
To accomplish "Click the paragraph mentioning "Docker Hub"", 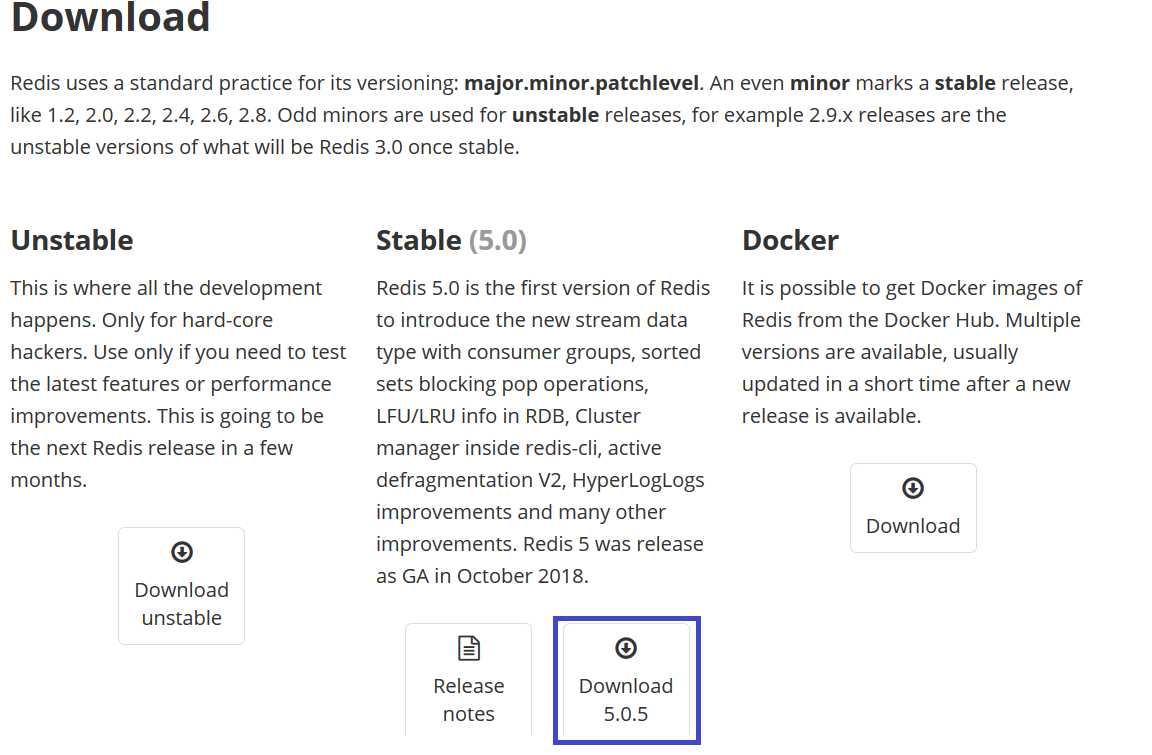I will click(x=912, y=352).
